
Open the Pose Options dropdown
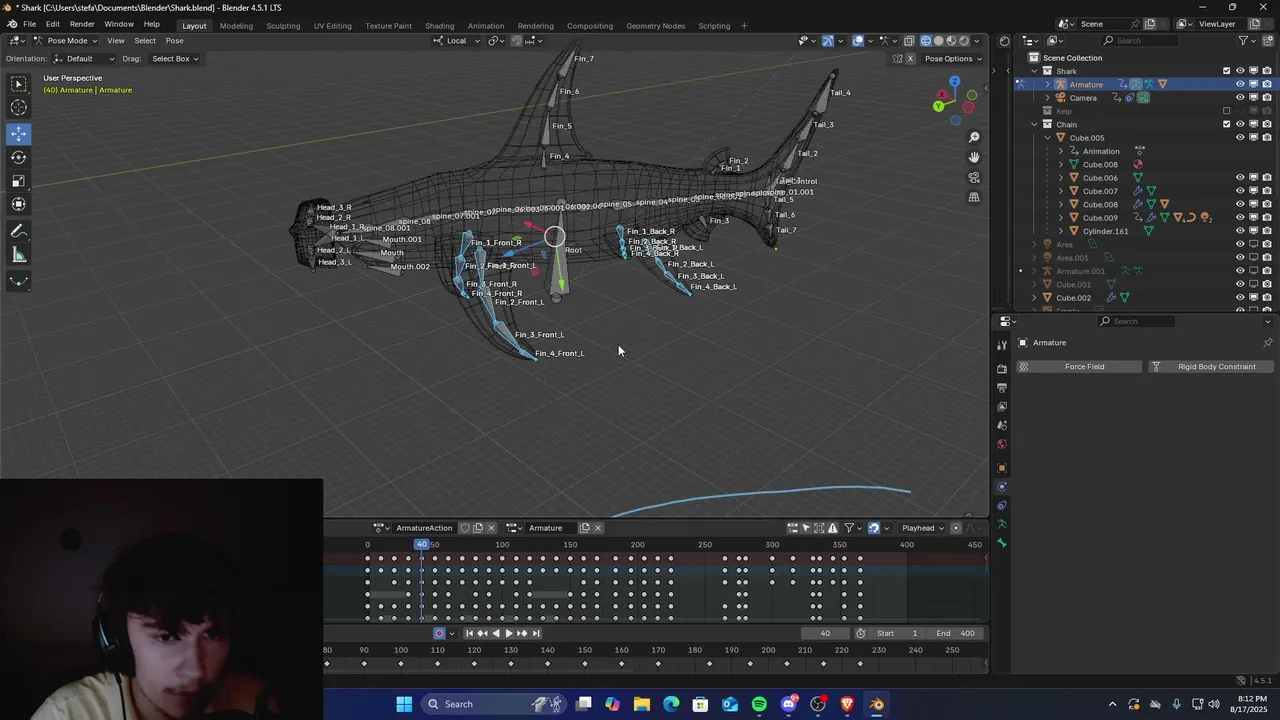pos(953,58)
